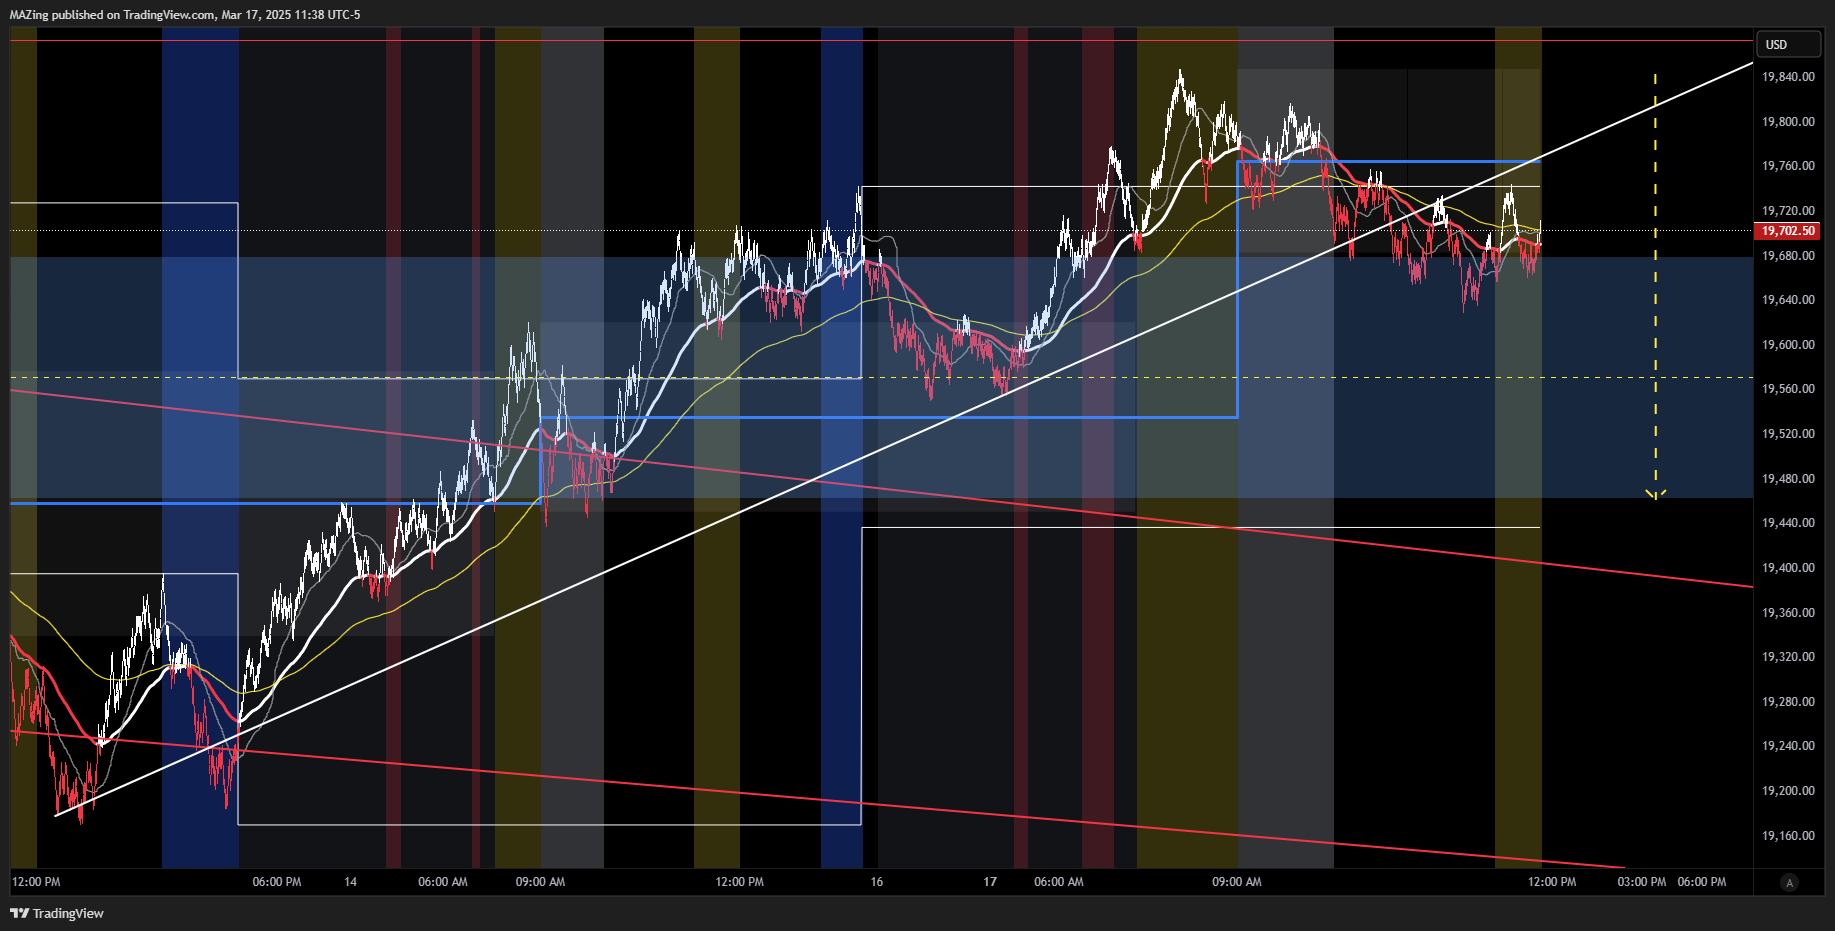Click the header text 'MAZing published on TradingView.com'
Screen dimensions: 1835x931
click(x=112, y=15)
